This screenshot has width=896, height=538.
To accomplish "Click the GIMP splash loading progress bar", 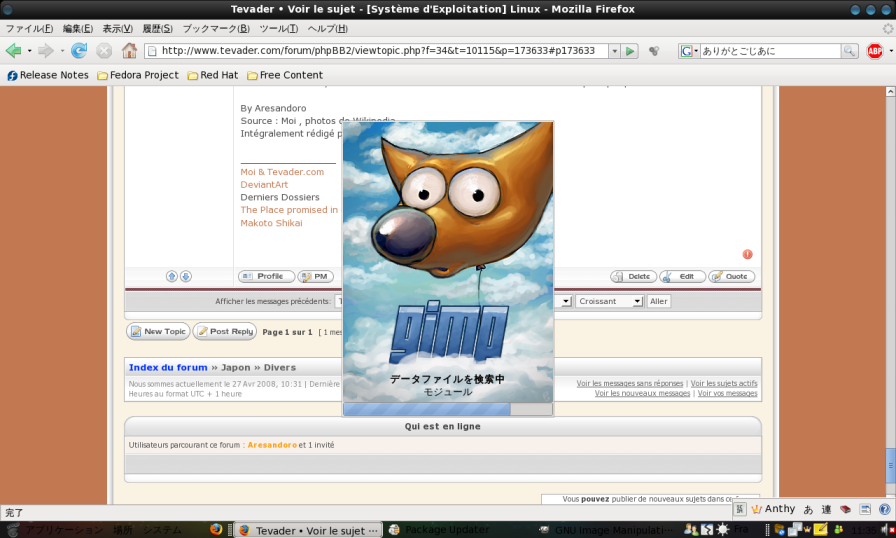I will point(448,409).
